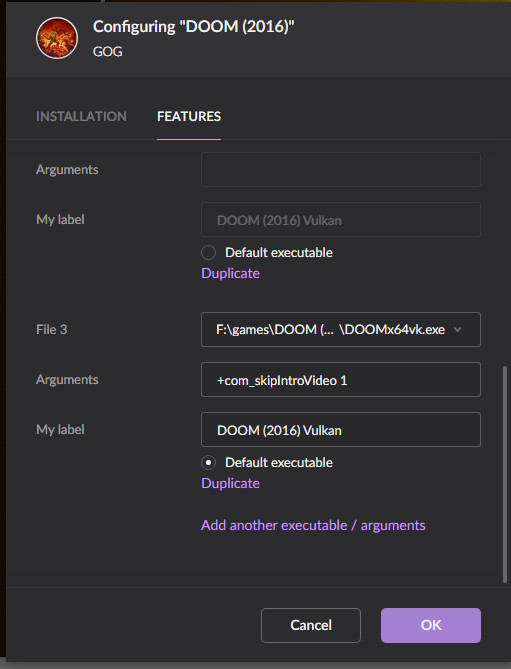This screenshot has height=669, width=511.
Task: Click the upper Duplicate link
Action: pos(230,273)
